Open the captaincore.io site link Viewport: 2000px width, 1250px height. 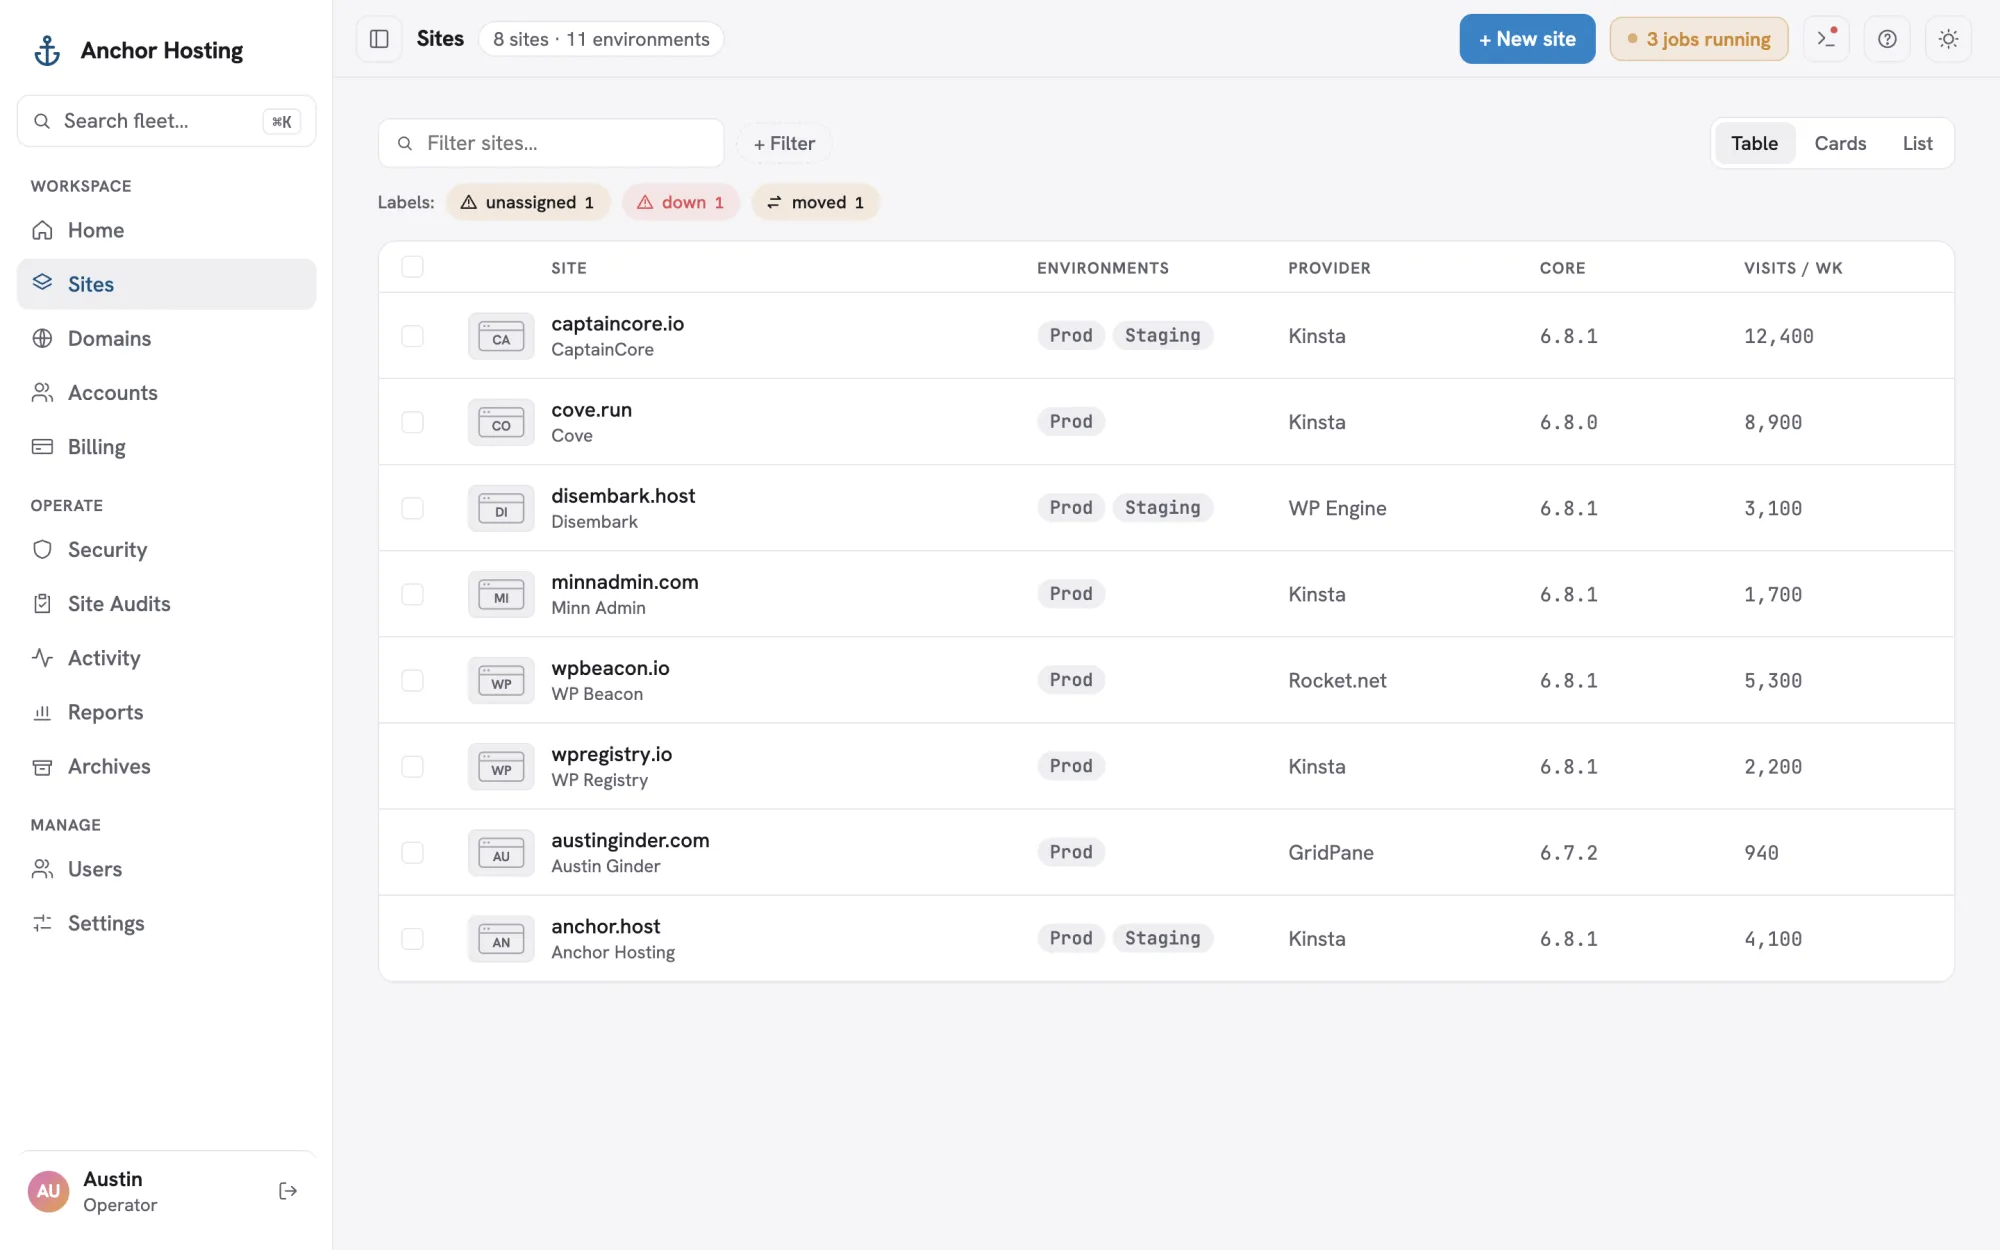coord(618,323)
